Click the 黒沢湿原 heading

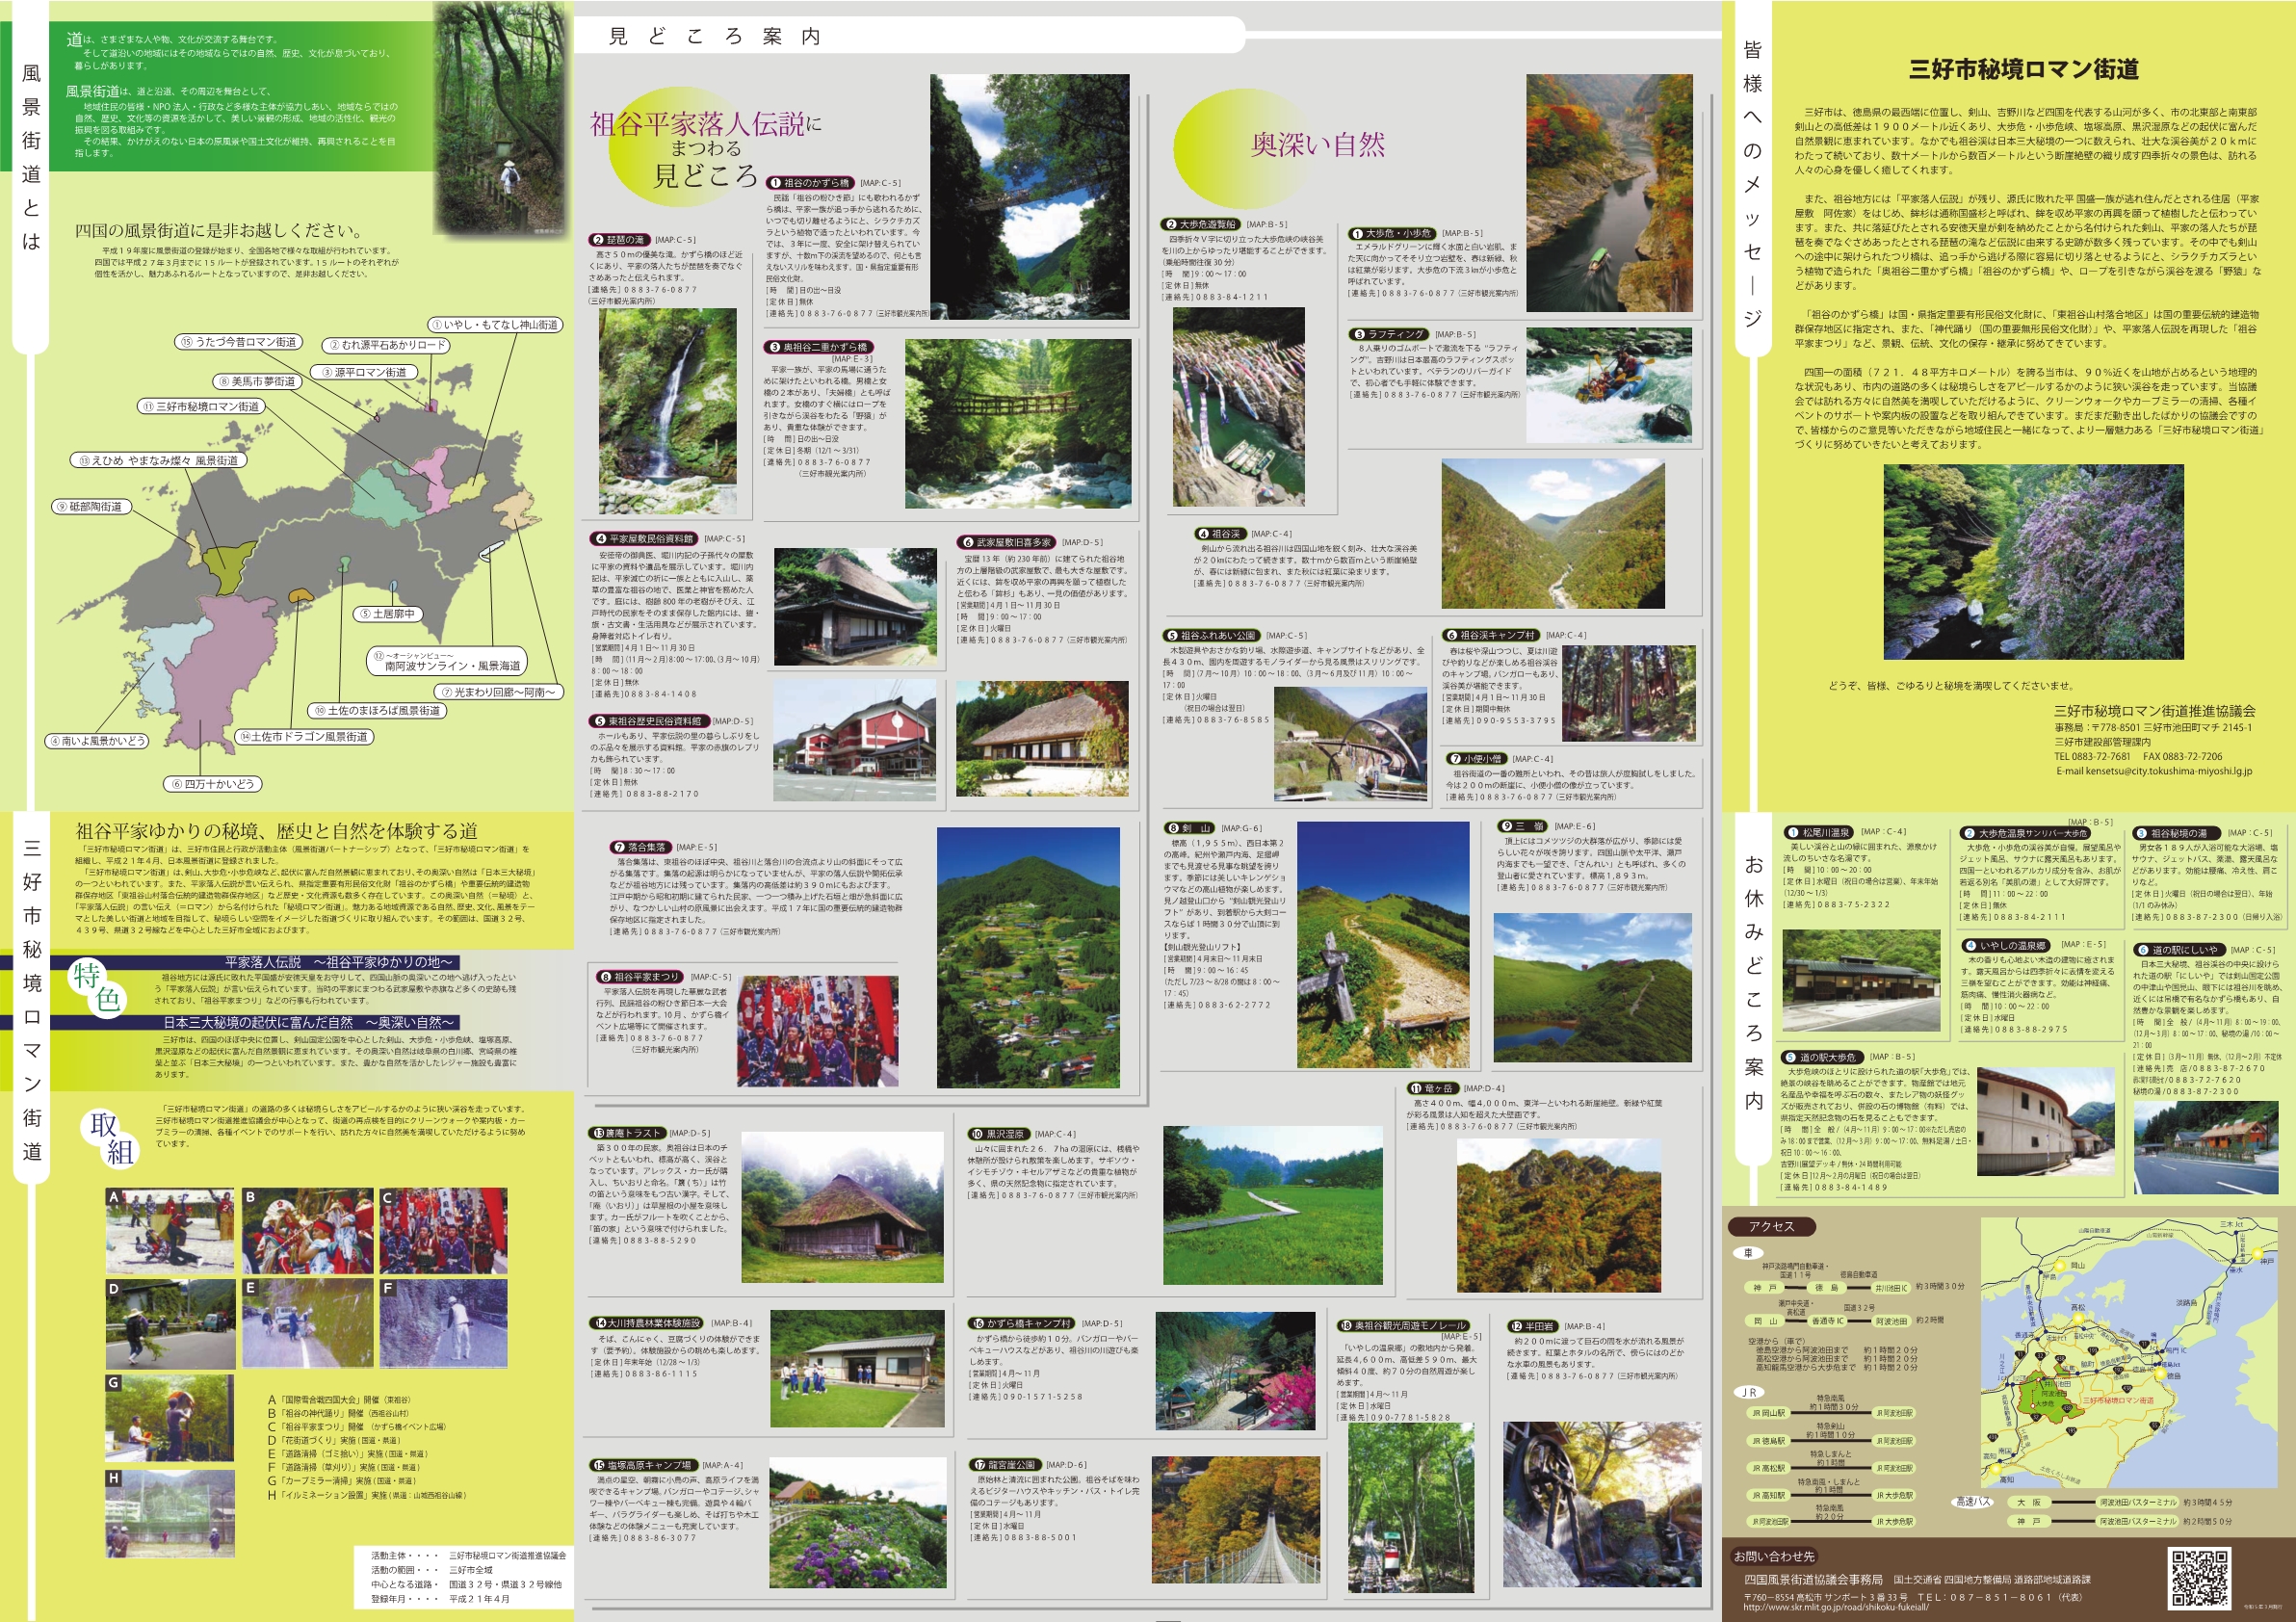pos(998,1134)
